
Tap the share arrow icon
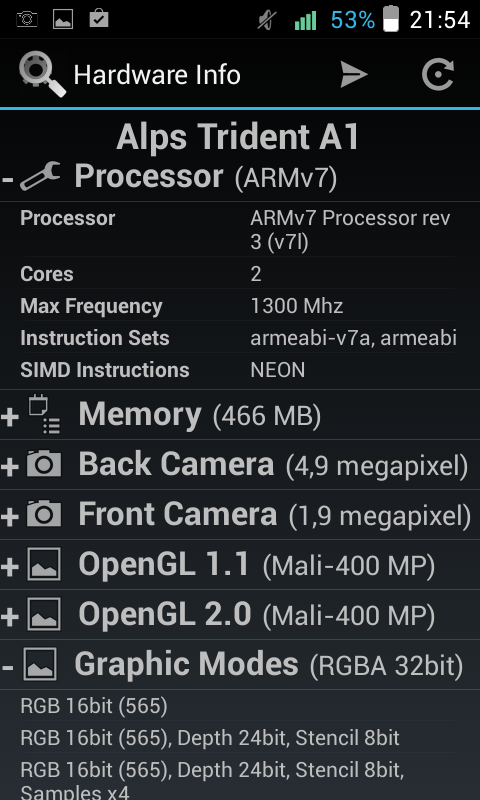(x=354, y=75)
